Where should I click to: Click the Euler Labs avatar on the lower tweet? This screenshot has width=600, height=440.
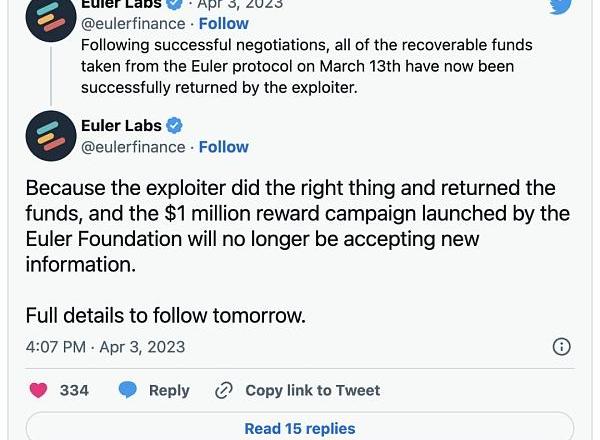tap(51, 136)
